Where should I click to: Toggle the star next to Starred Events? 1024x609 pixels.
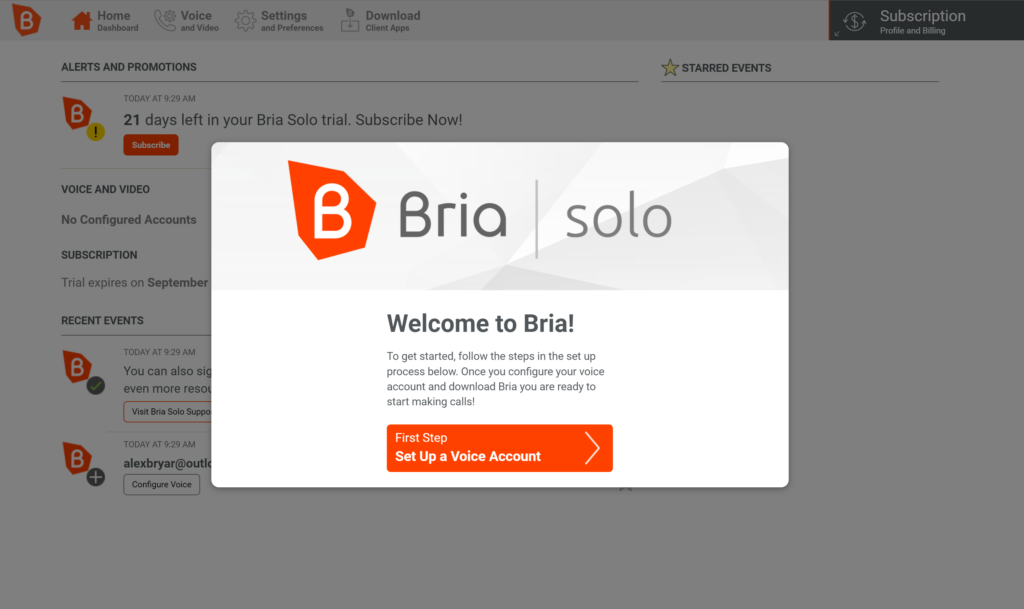pos(669,67)
